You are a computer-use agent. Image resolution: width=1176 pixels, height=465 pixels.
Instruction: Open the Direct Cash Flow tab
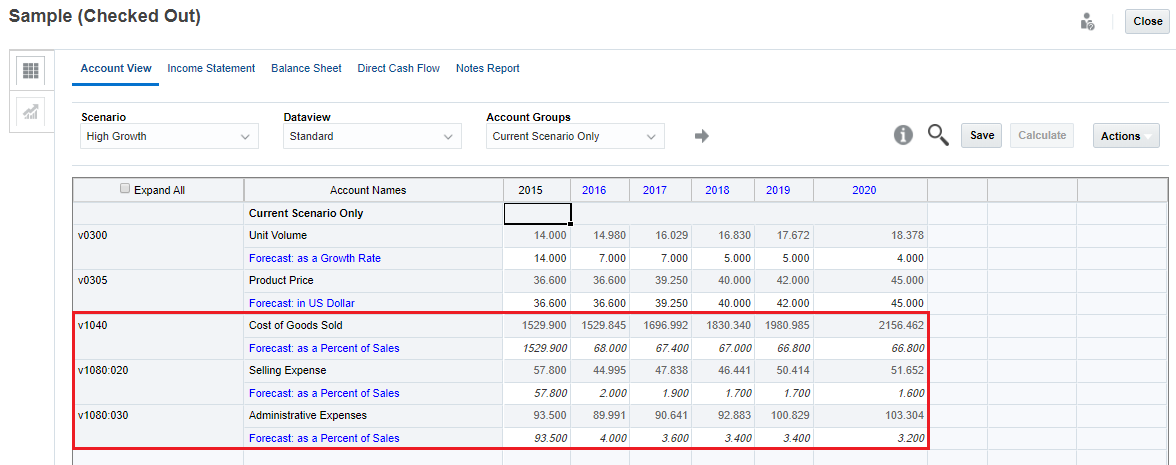[398, 68]
